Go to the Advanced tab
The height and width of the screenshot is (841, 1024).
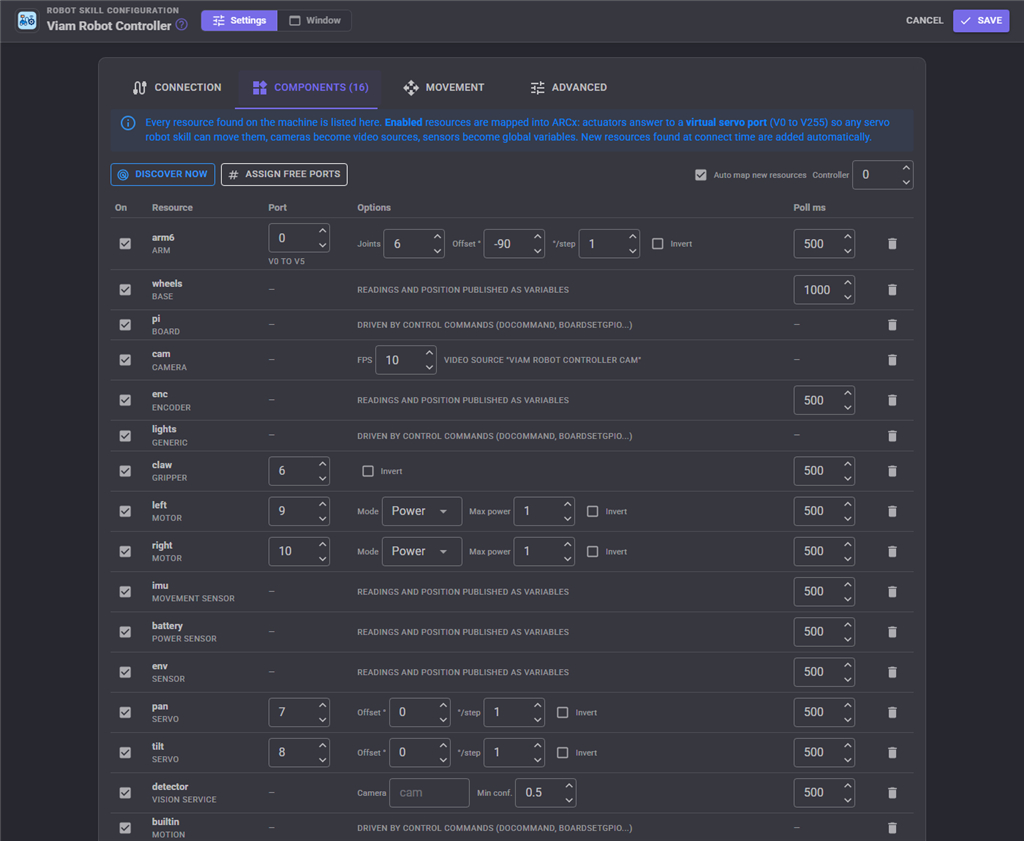pos(568,87)
